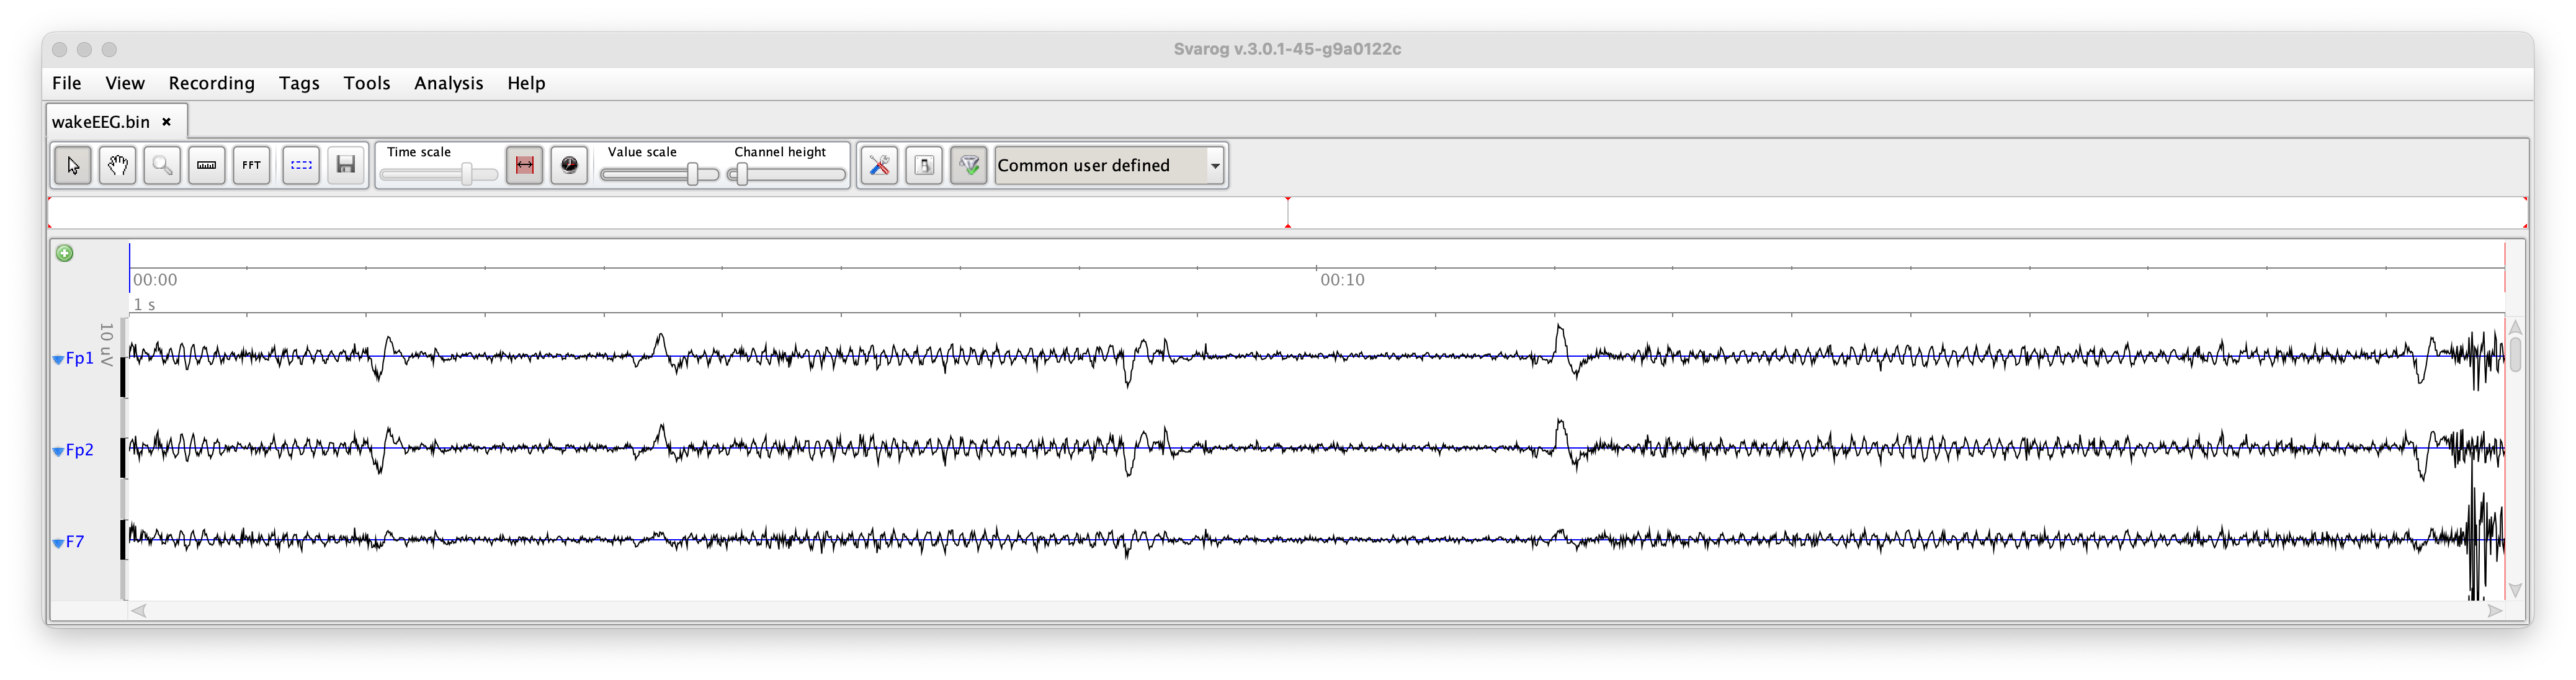Viewport: 2576px width, 680px height.
Task: Expand the Fp1 channel options triangle
Action: tap(58, 360)
